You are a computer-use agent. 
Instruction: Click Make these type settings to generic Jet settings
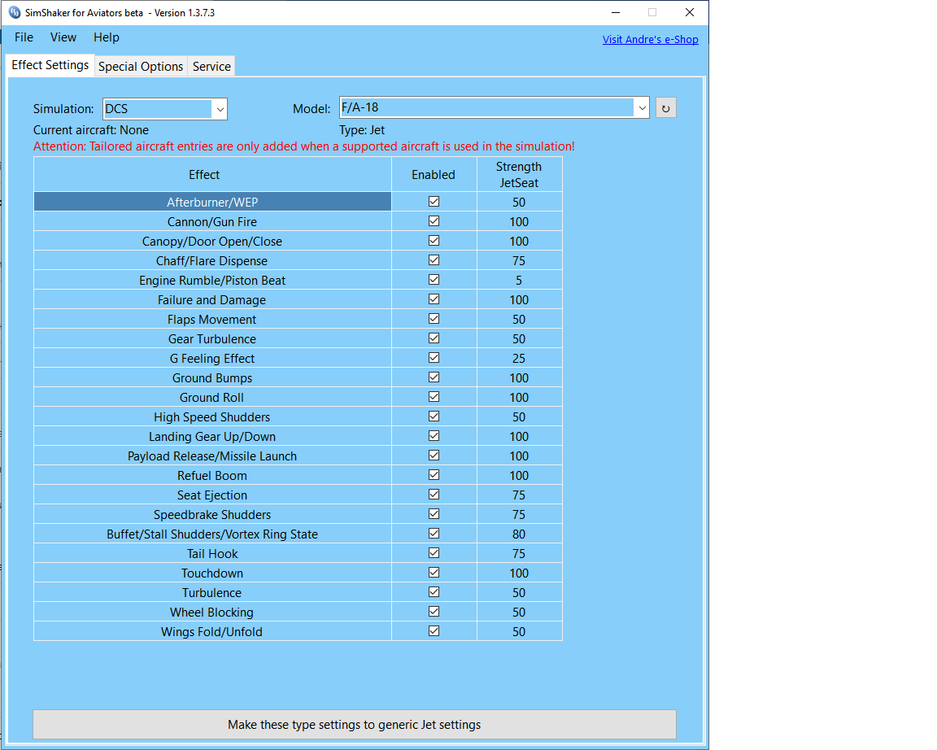click(x=354, y=724)
